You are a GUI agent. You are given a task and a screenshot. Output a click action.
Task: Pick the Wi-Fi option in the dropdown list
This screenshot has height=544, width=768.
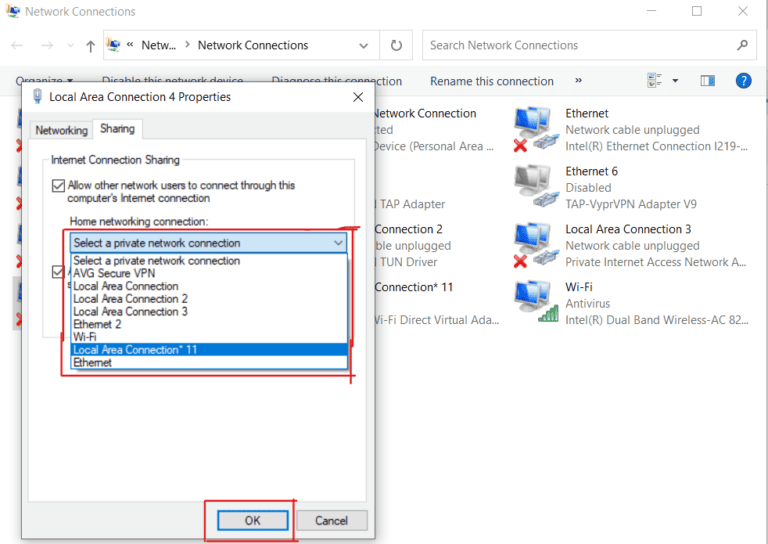(85, 337)
